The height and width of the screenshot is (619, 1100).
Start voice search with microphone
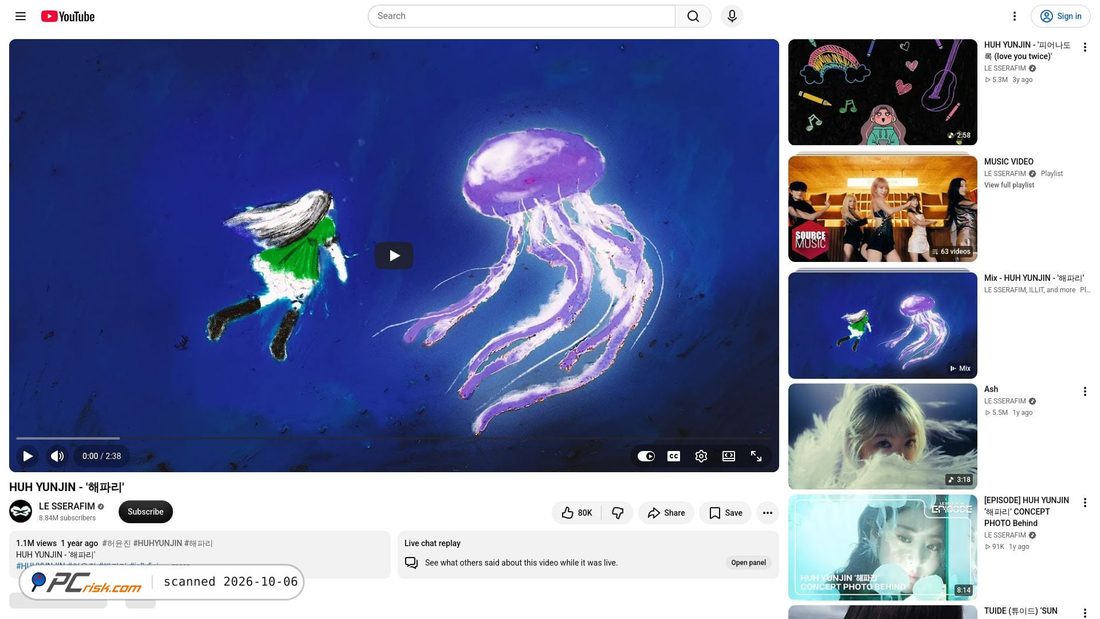coord(732,16)
